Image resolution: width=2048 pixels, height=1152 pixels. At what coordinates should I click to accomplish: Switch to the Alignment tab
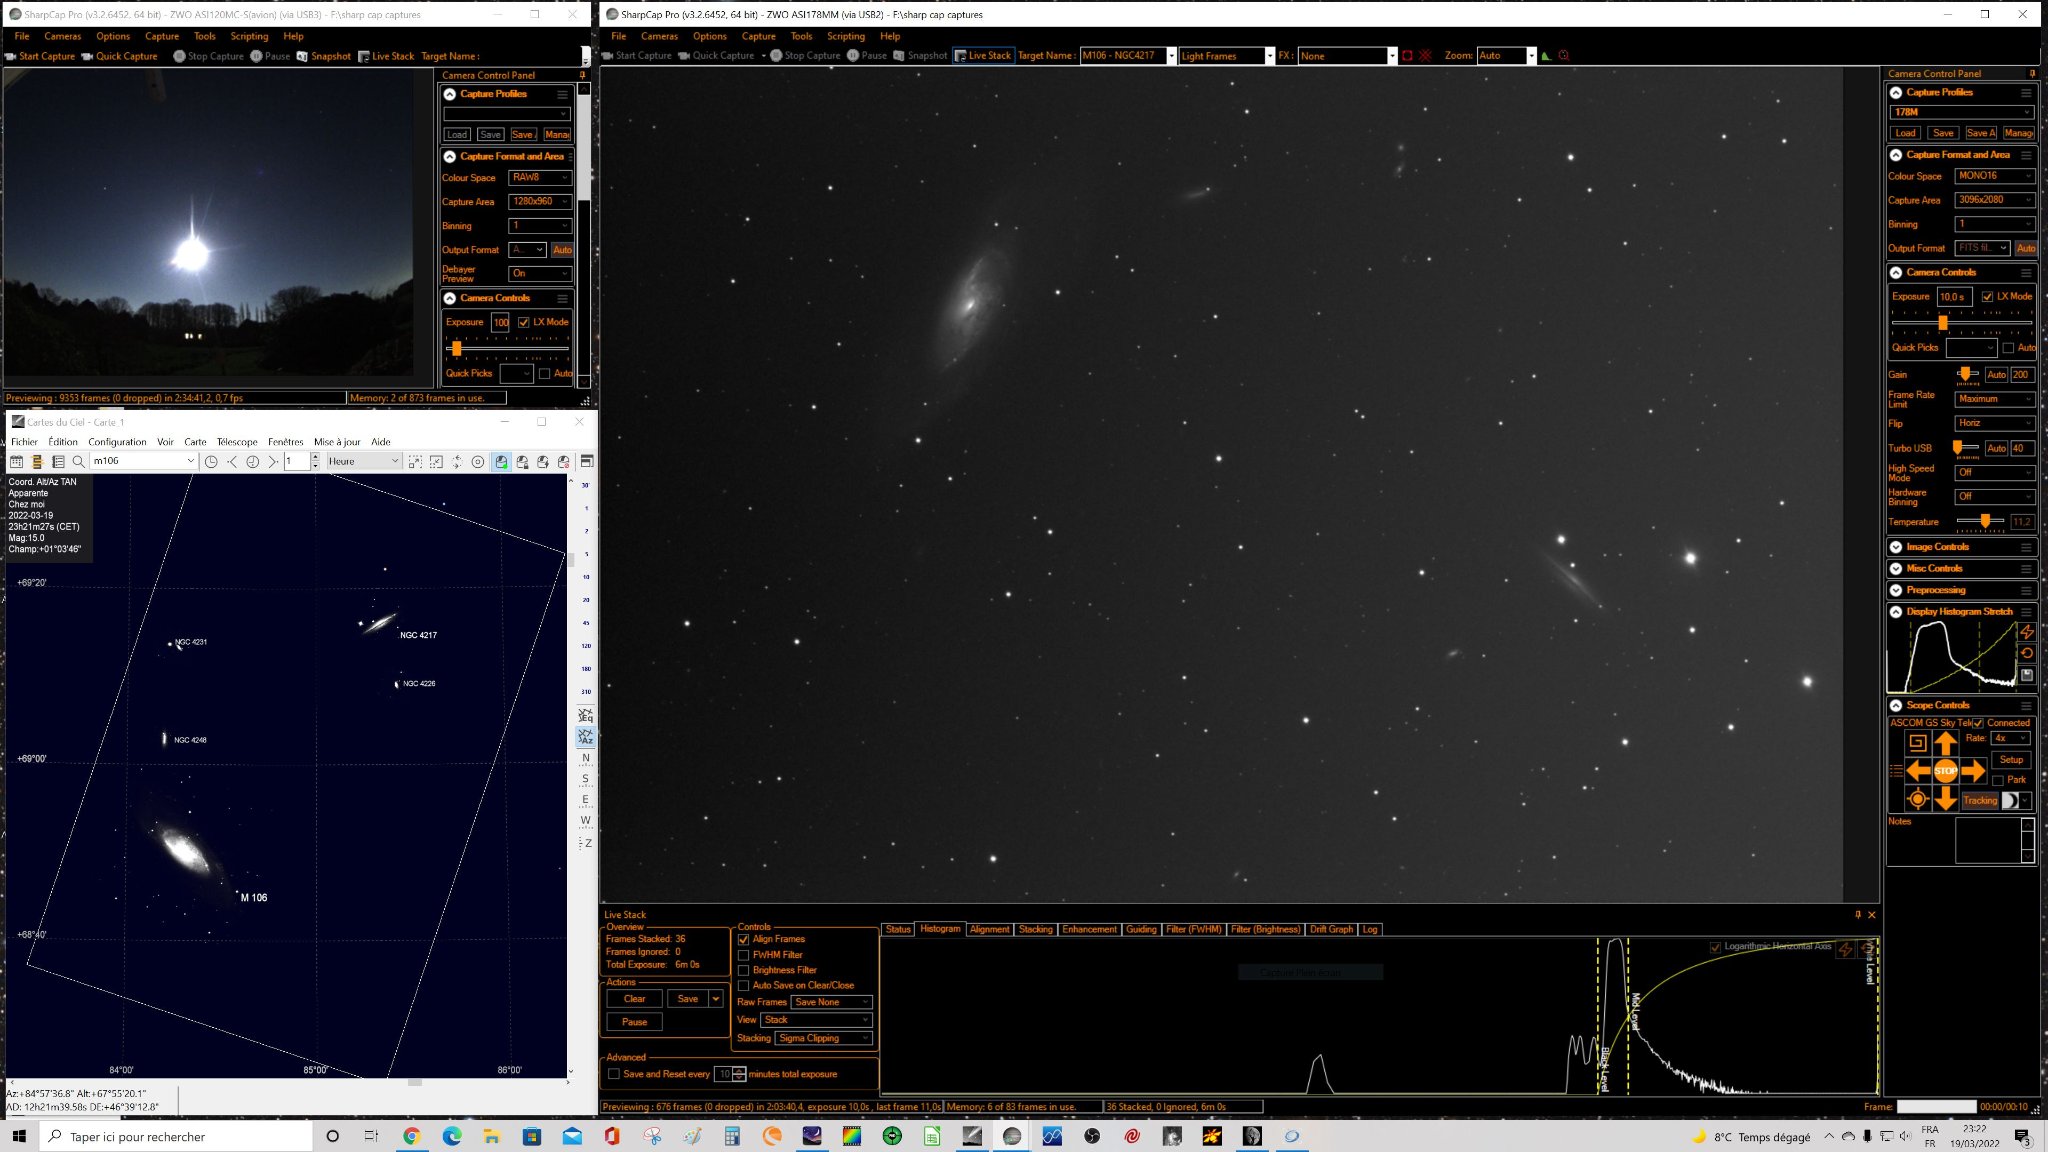point(989,929)
